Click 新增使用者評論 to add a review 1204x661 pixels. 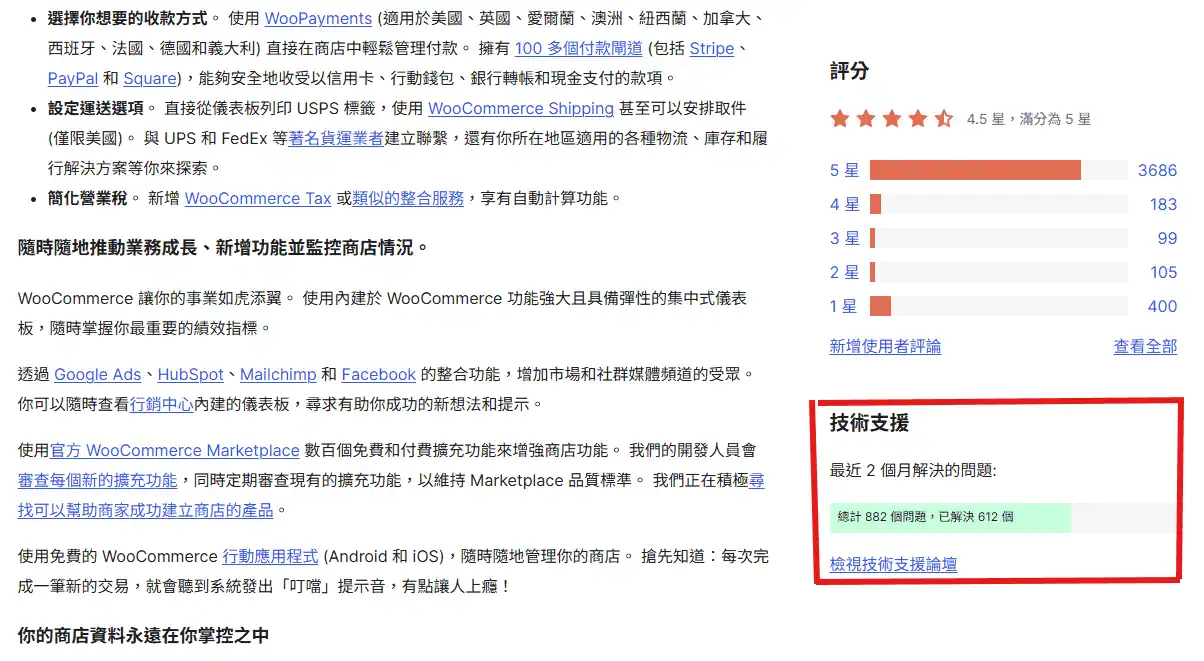pos(885,346)
